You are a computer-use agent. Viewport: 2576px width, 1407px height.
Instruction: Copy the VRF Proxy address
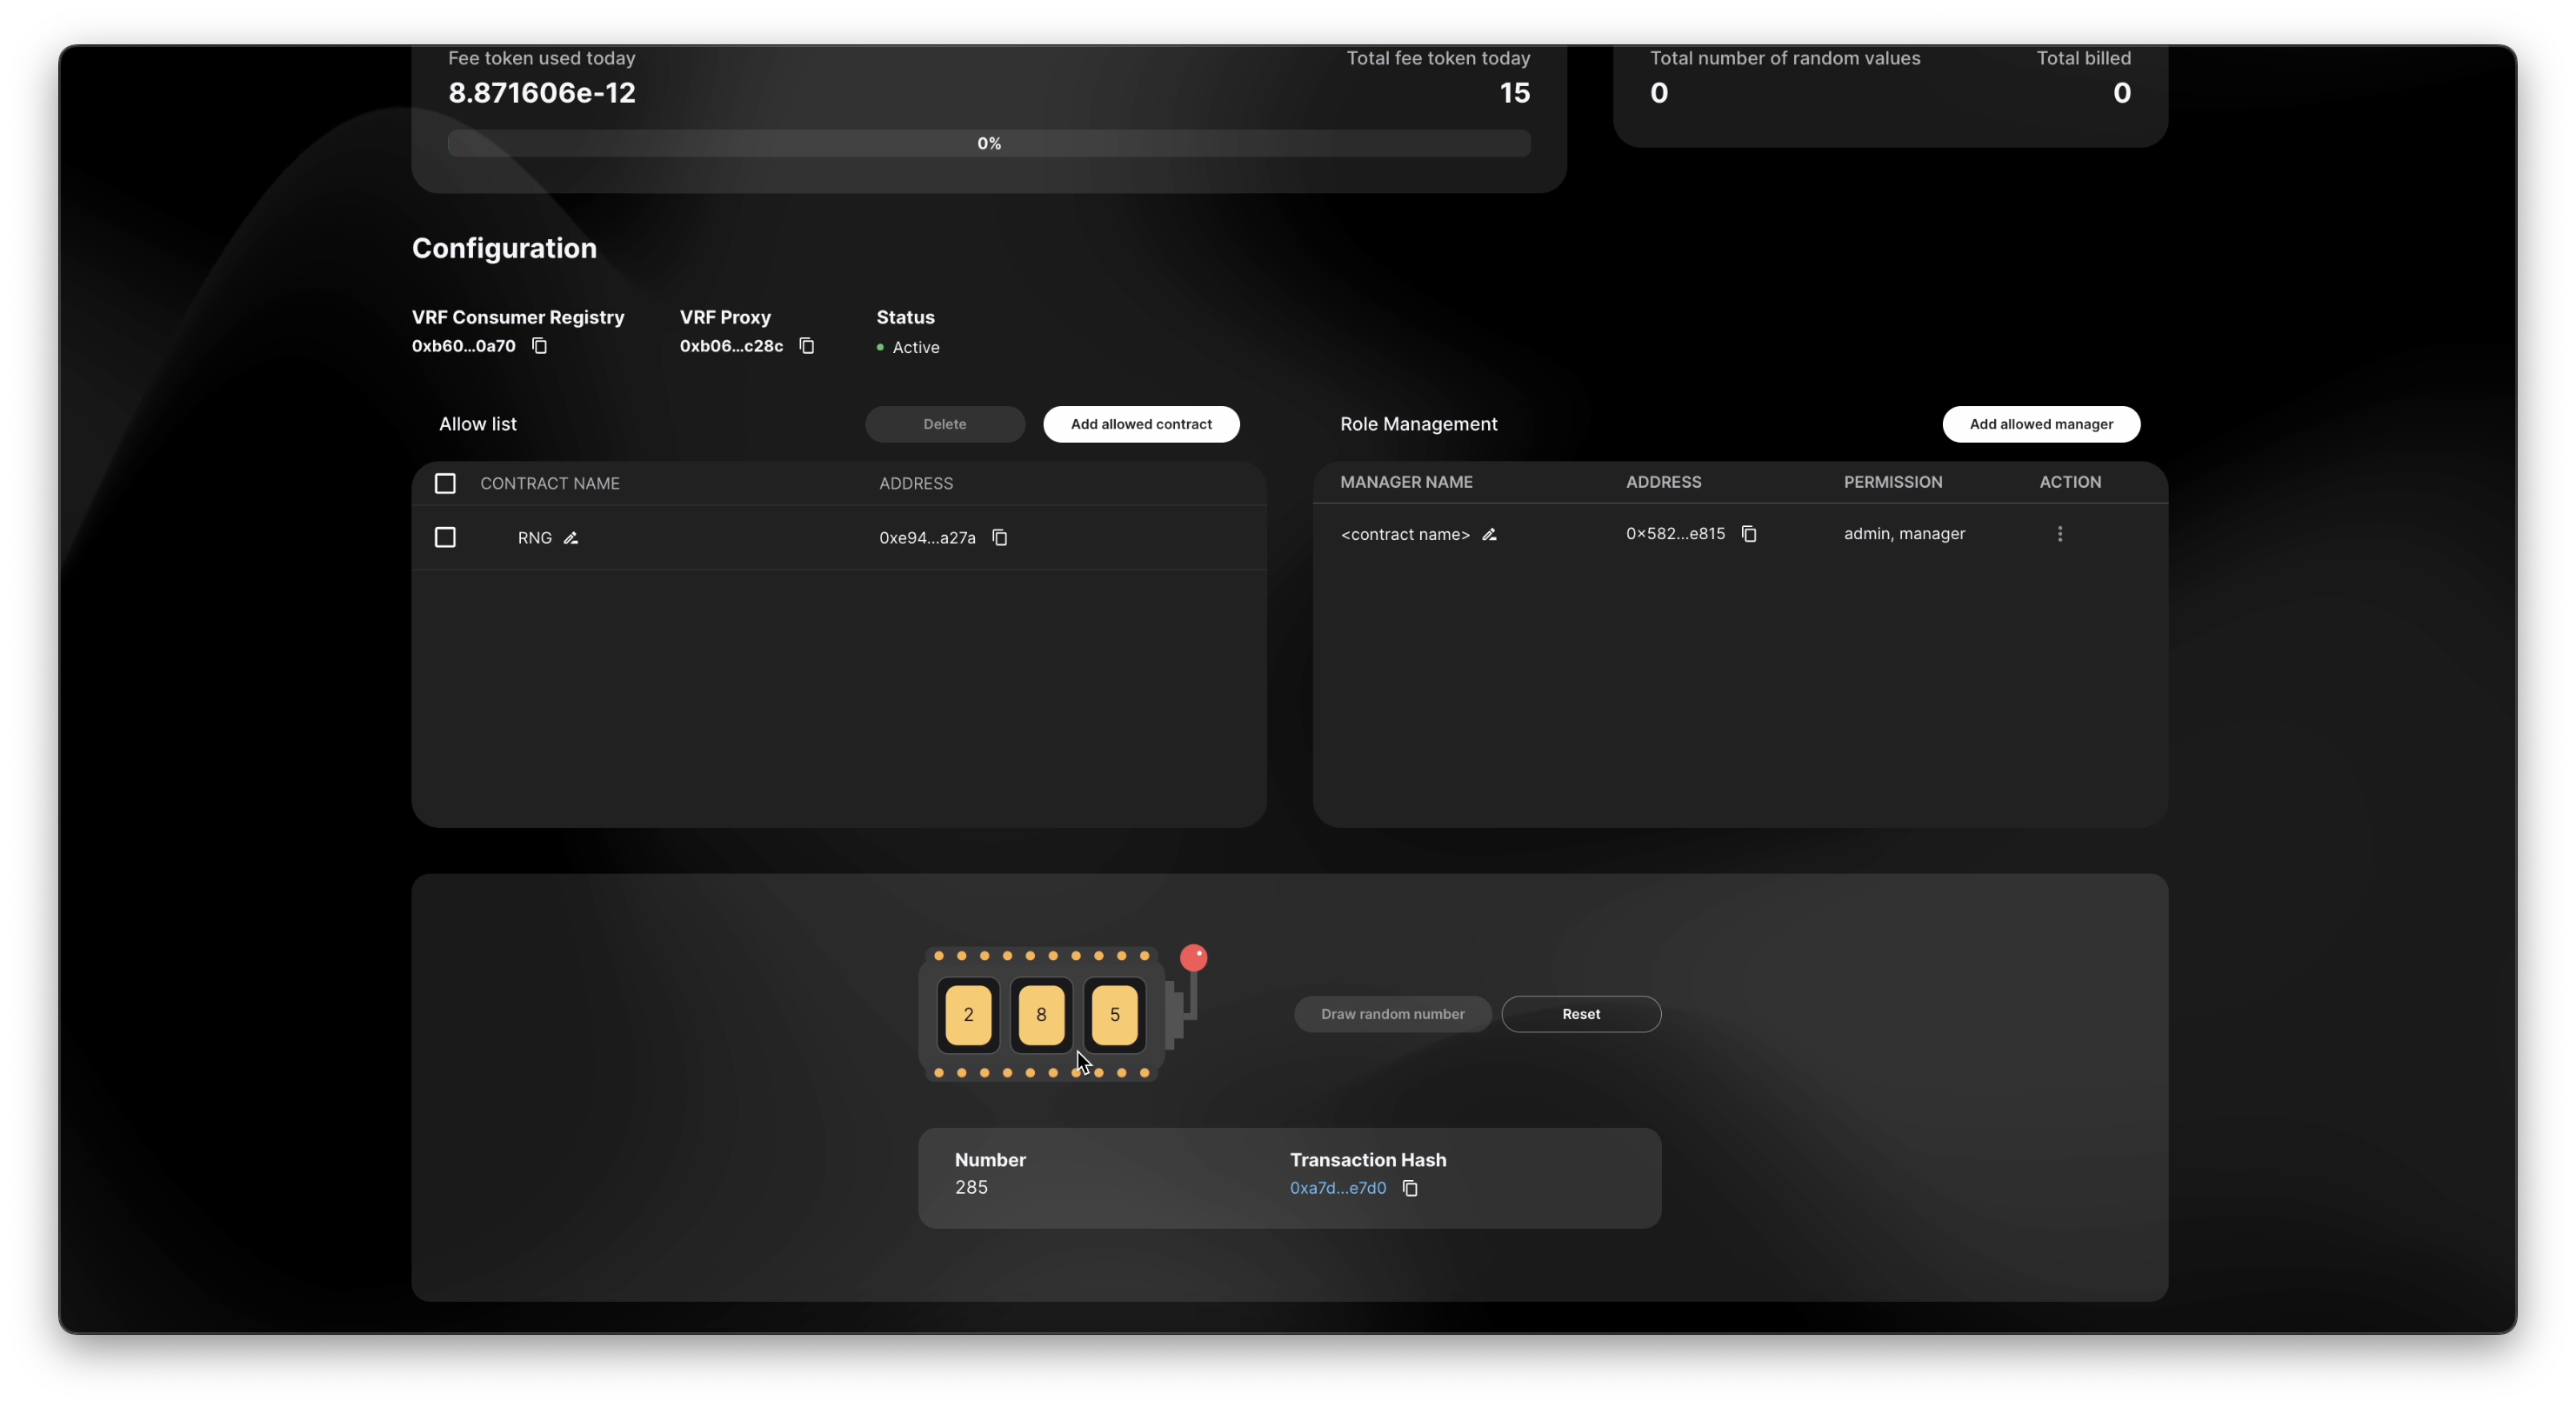coord(807,346)
